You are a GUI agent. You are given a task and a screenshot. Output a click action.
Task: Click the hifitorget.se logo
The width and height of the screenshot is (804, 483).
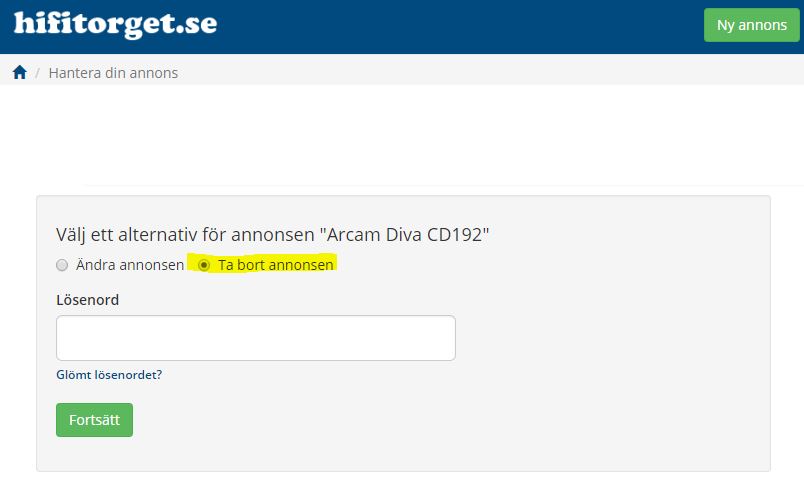[x=115, y=24]
